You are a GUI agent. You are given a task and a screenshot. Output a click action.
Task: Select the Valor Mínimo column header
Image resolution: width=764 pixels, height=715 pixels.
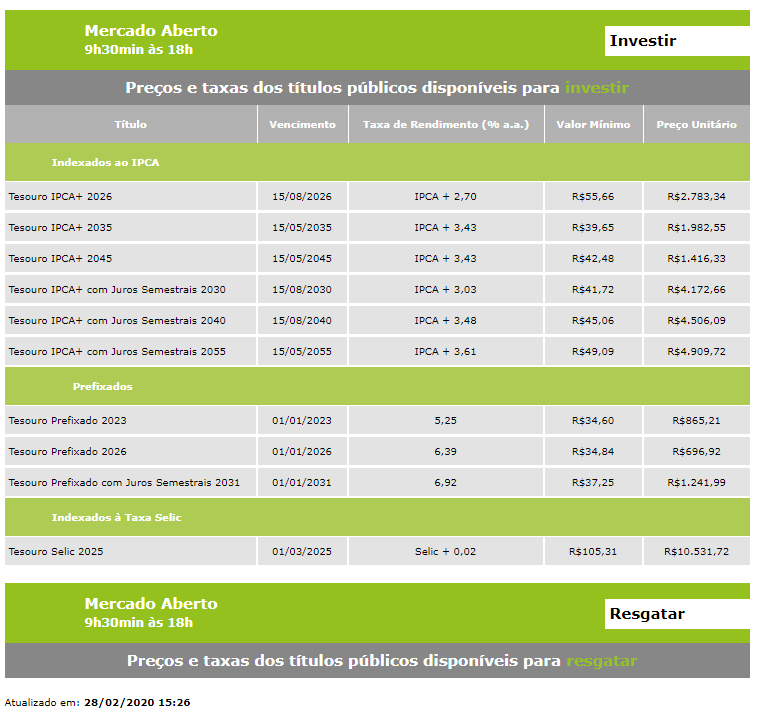(593, 125)
